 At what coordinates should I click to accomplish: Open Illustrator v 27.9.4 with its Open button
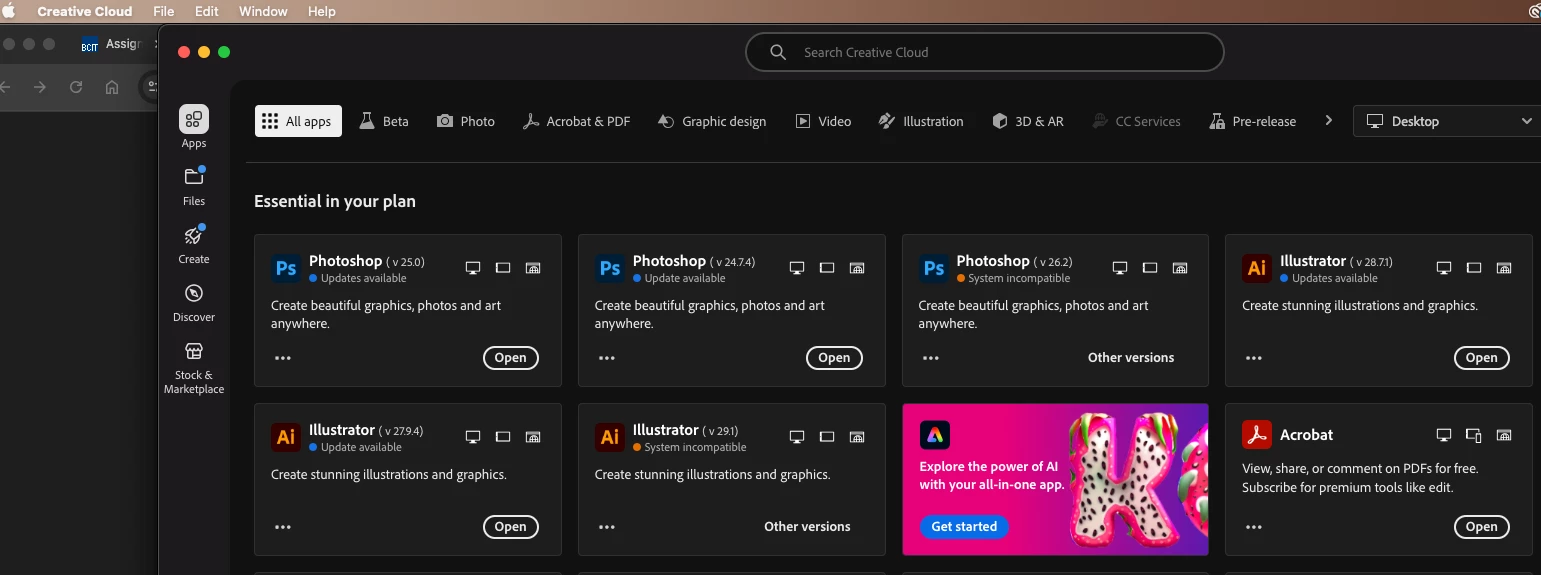tap(511, 527)
